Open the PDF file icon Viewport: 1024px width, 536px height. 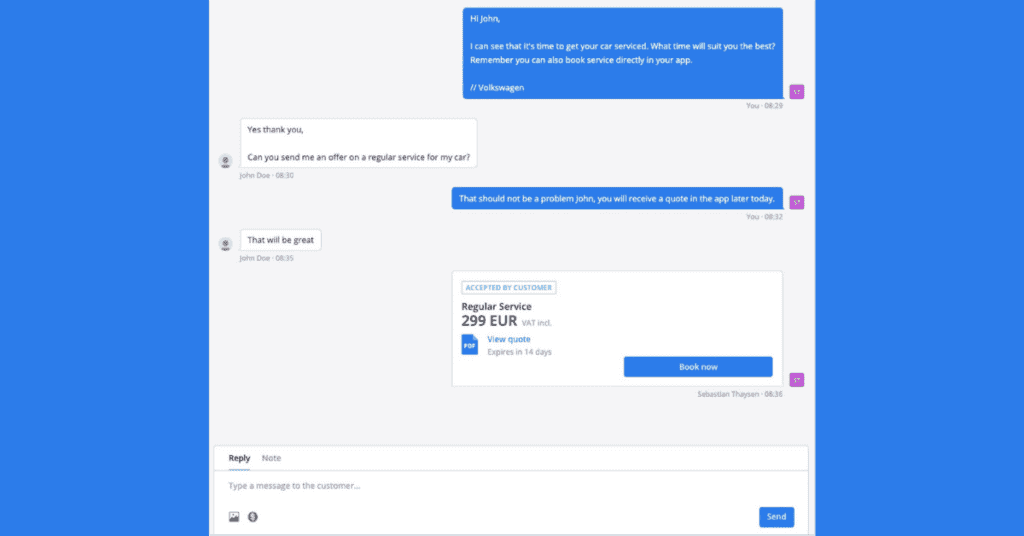pyautogui.click(x=470, y=344)
